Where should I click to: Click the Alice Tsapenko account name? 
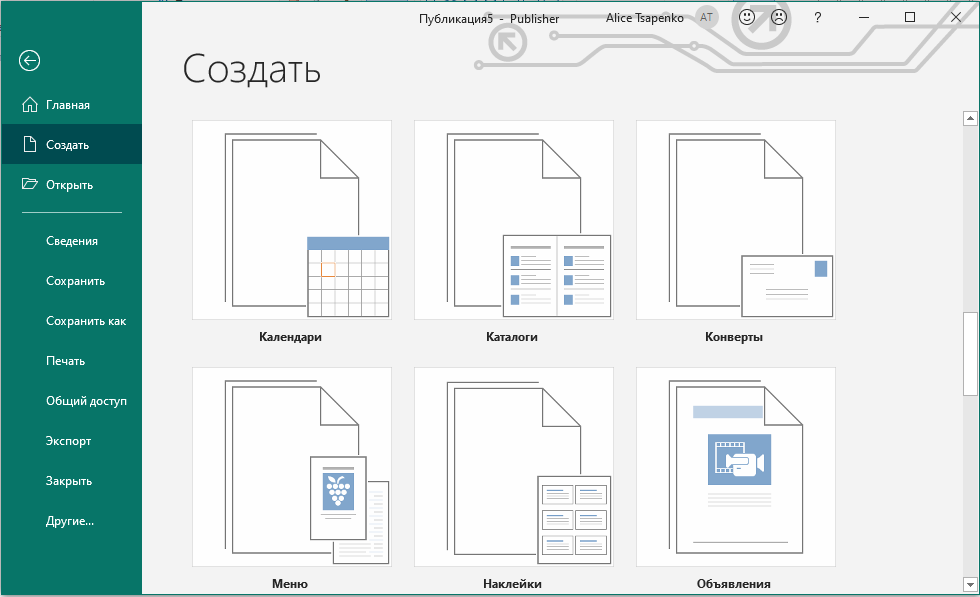(x=644, y=18)
